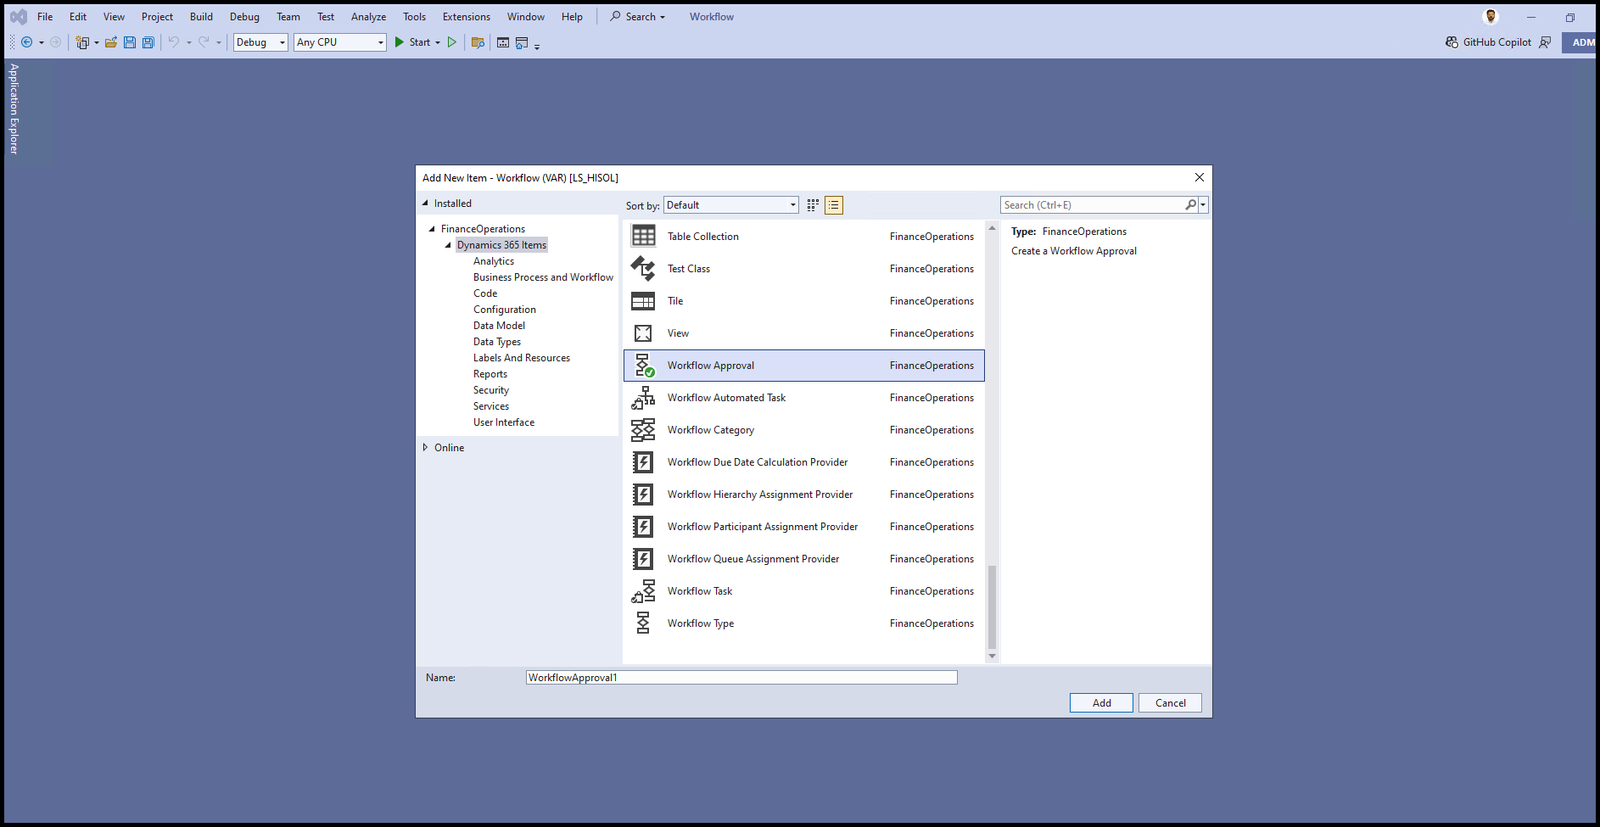
Task: Click the Undo toolbar icon
Action: 173,42
